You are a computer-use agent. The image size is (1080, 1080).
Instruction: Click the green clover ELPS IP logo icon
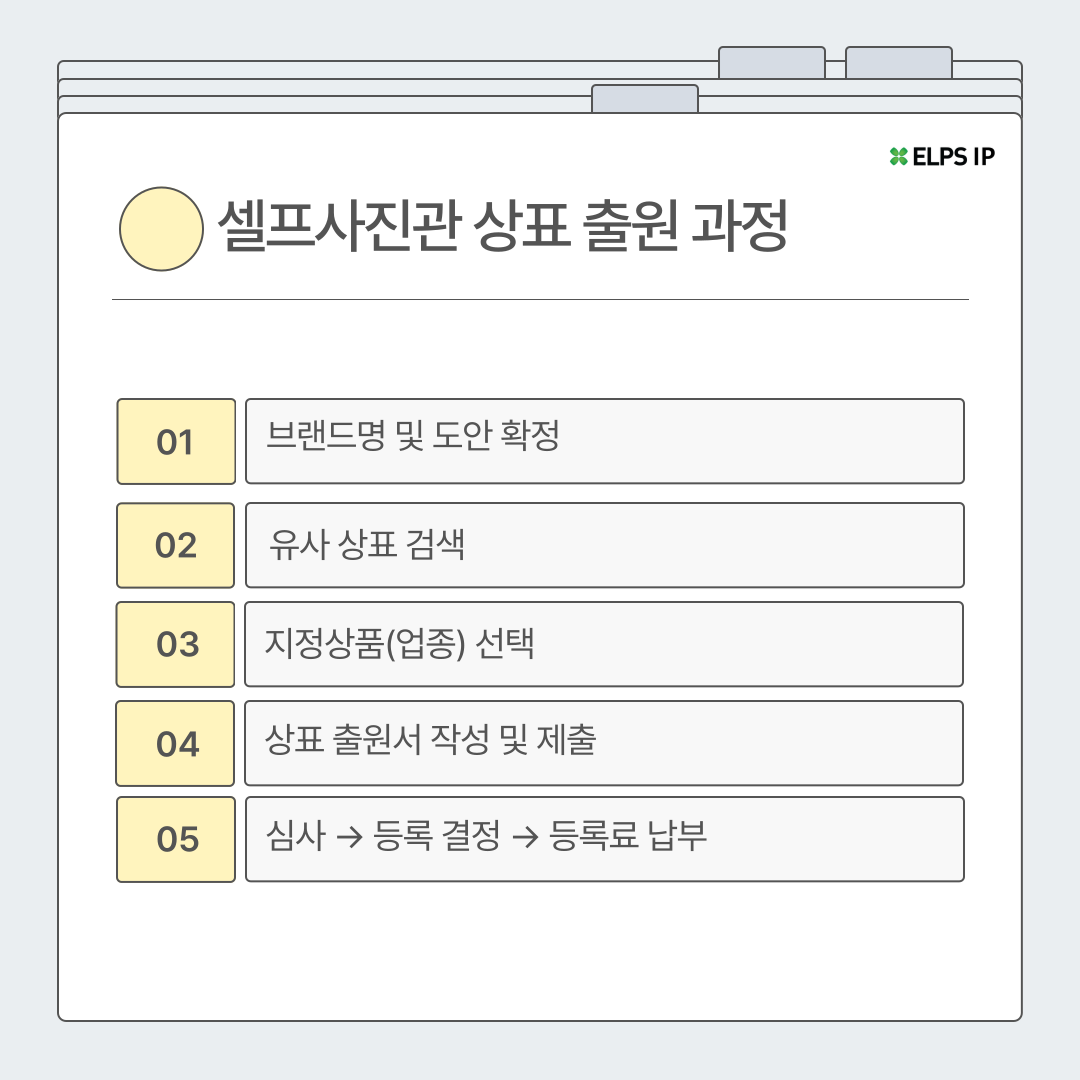coord(898,156)
